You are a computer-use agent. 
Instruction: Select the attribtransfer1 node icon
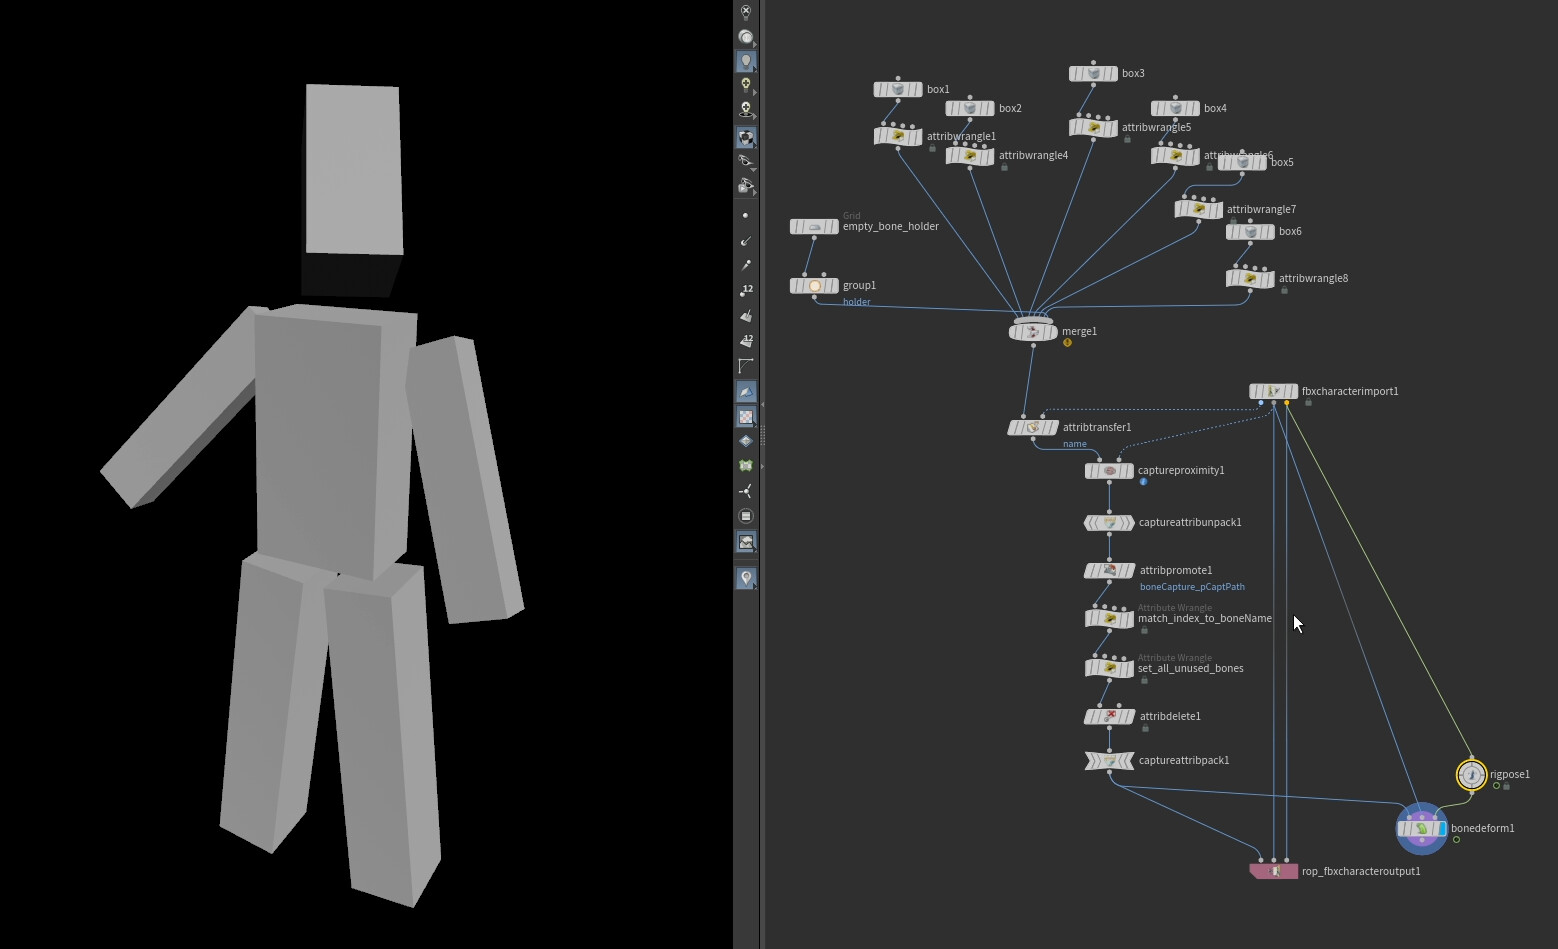(1032, 427)
